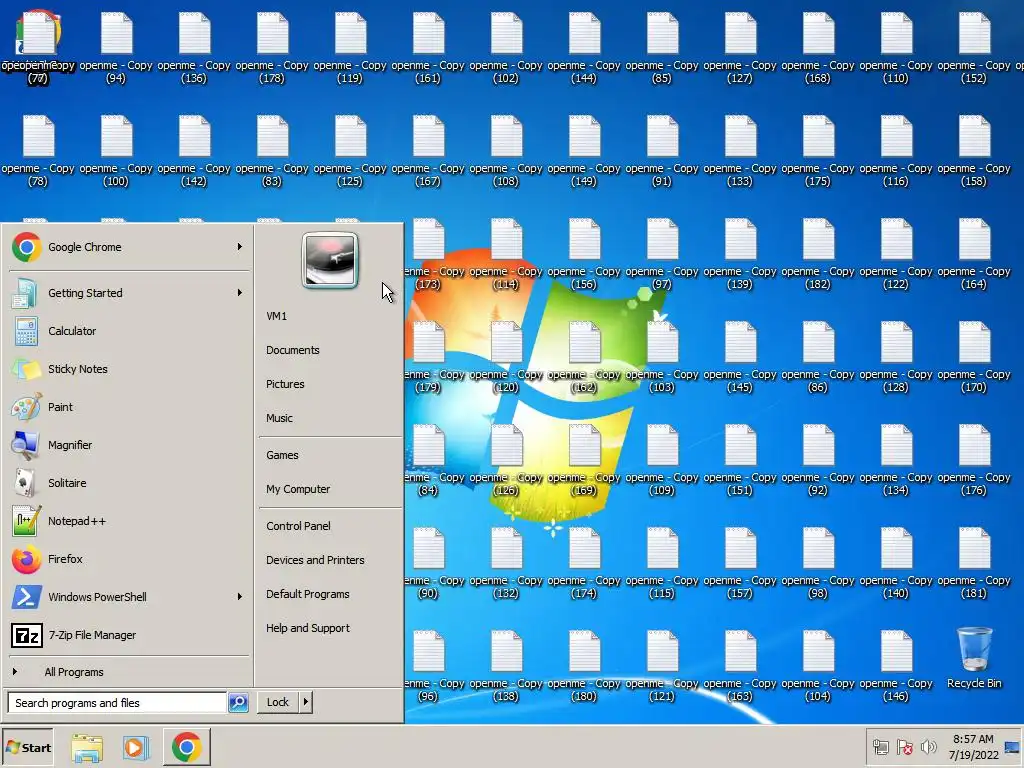Click the user account picture
Image resolution: width=1024 pixels, height=768 pixels.
pyautogui.click(x=330, y=260)
